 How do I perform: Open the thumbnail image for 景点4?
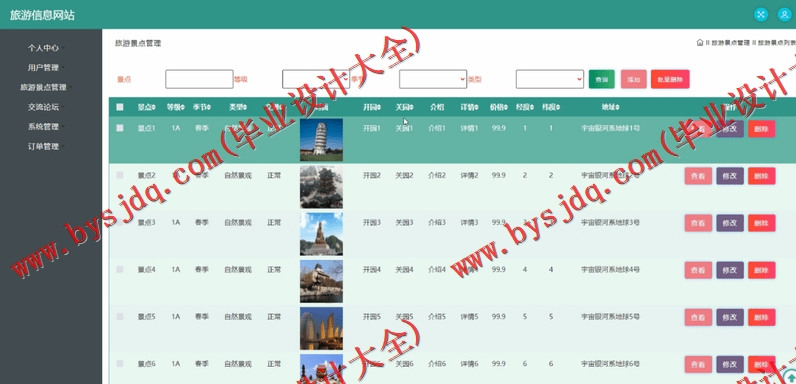coord(321,281)
